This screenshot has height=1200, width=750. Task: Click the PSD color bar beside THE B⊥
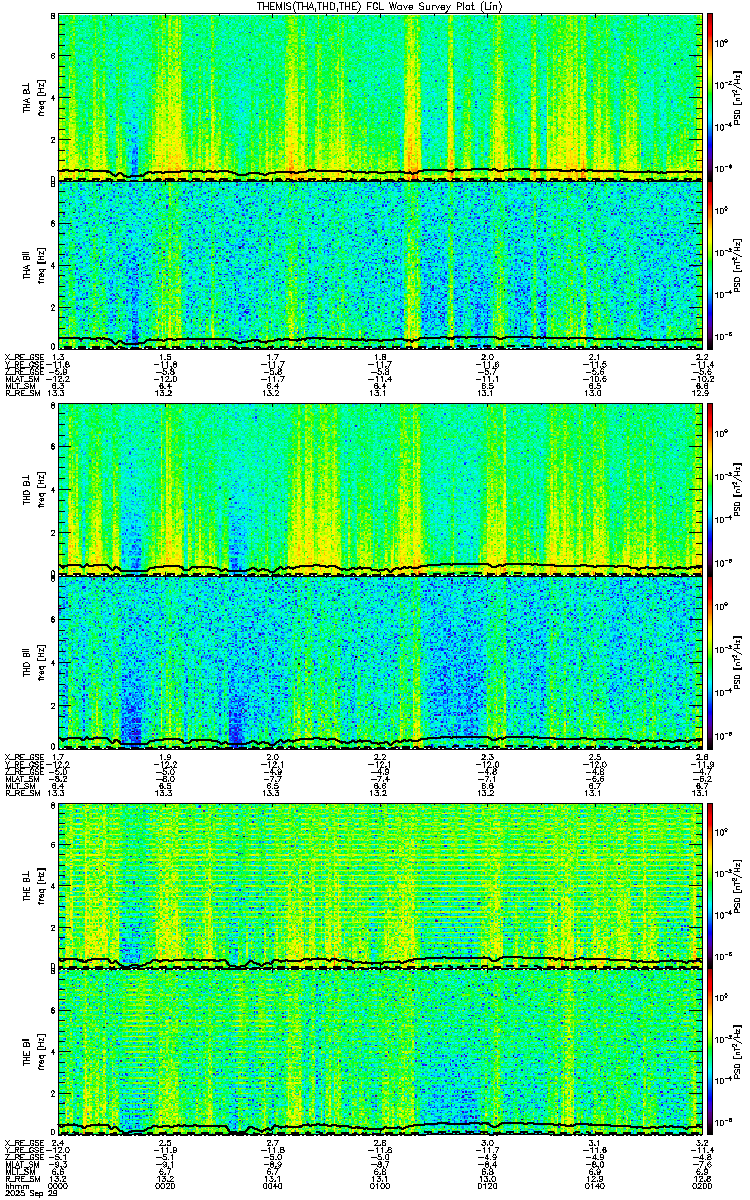click(x=710, y=885)
